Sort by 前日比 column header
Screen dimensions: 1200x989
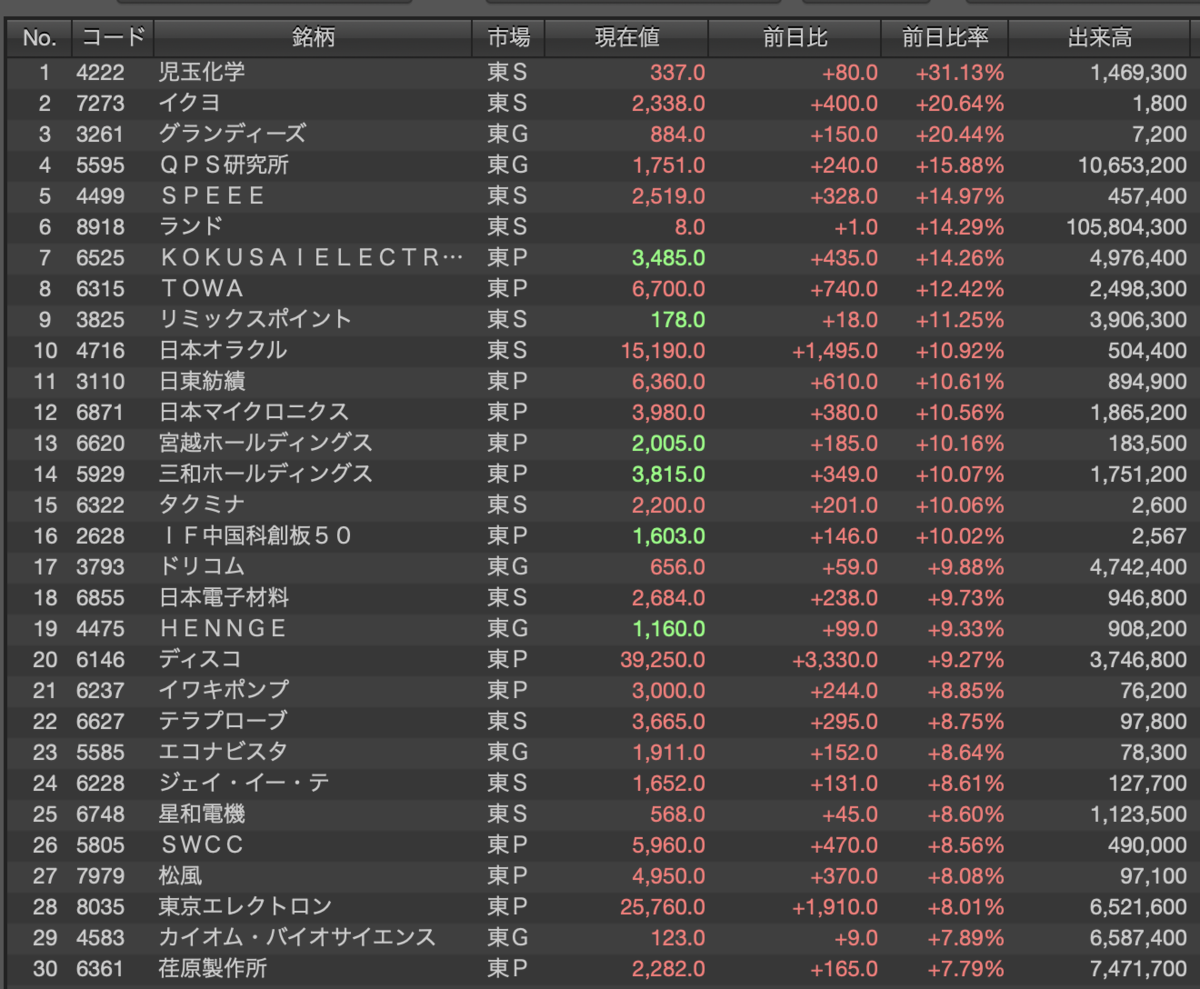795,38
